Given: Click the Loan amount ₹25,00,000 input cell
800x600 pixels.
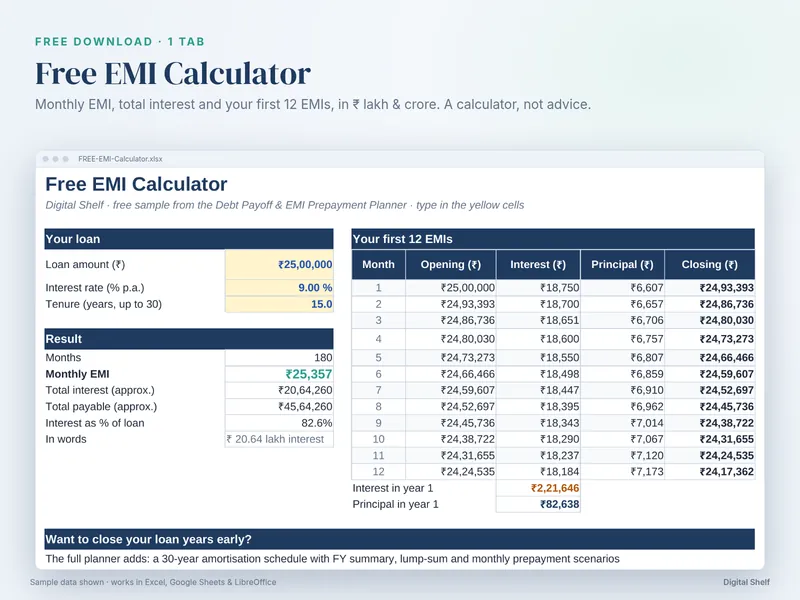Looking at the screenshot, I should click(279, 264).
